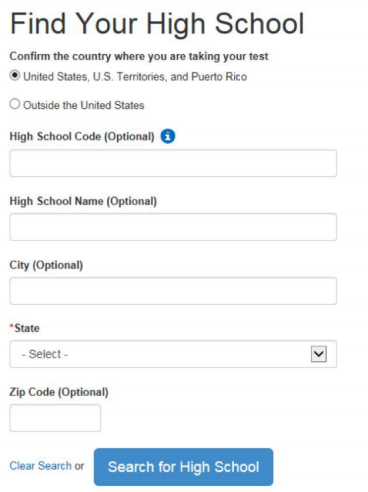Image resolution: width=368 pixels, height=492 pixels.
Task: Focus the High School Name field
Action: click(x=173, y=227)
